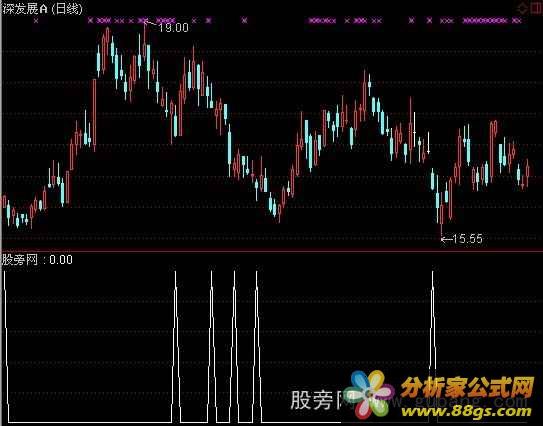543x426 pixels.
Task: Click the 19.00 high price label
Action: (173, 27)
